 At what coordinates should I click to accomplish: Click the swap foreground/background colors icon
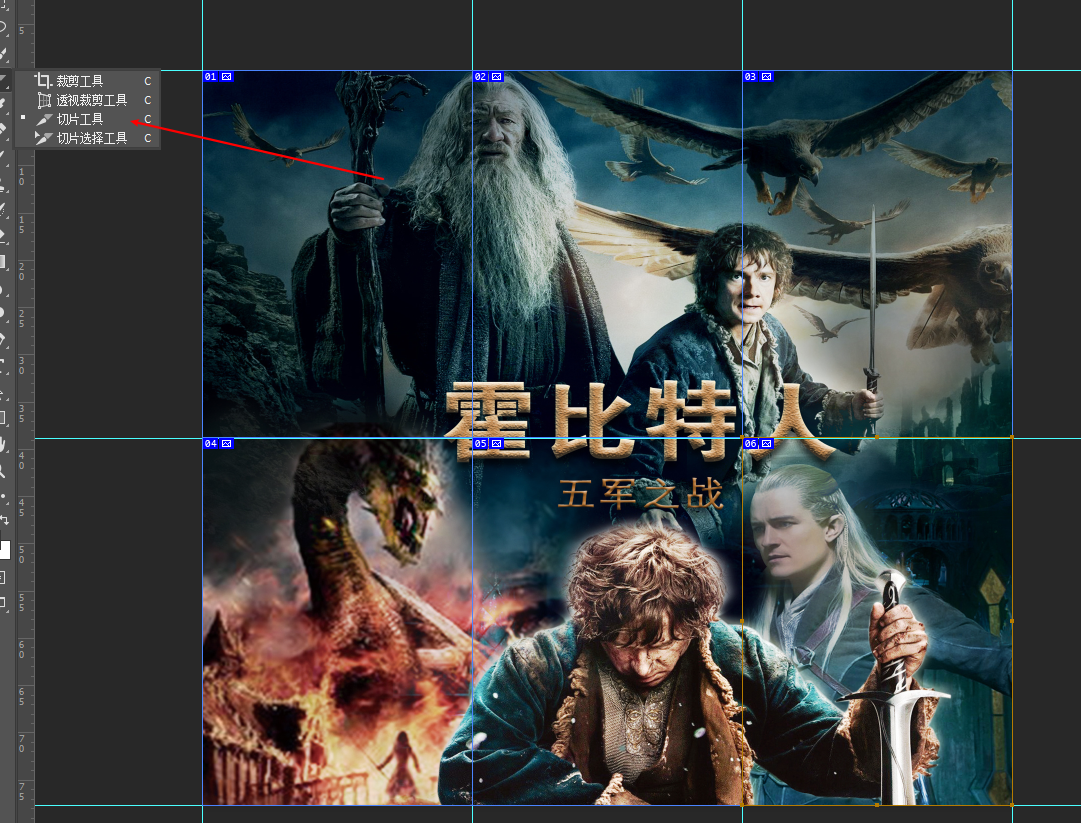(4, 519)
